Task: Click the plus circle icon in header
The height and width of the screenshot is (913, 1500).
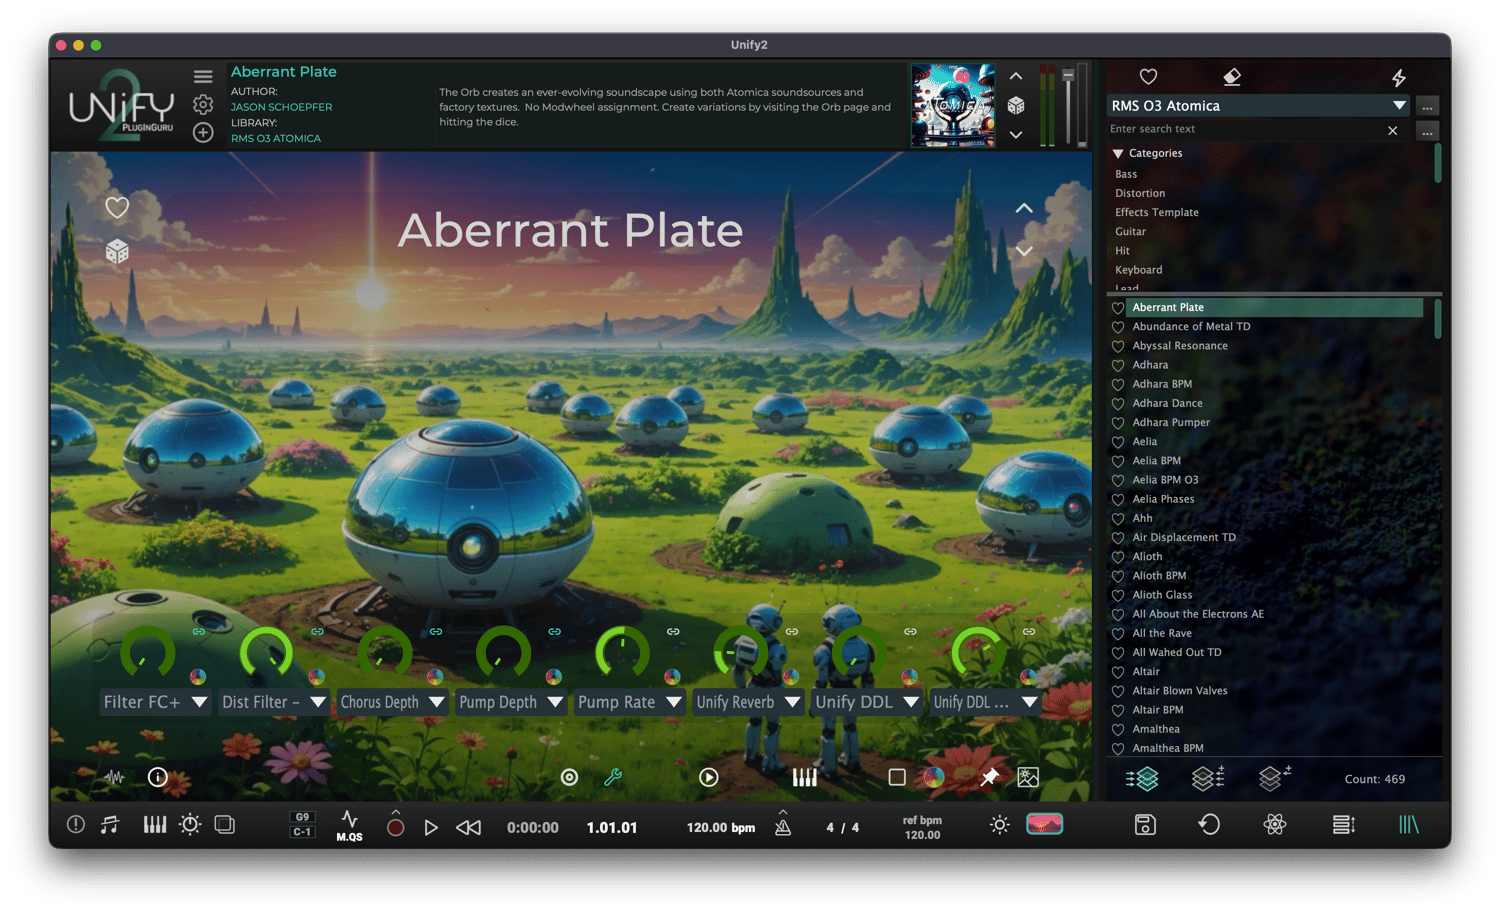Action: [x=203, y=132]
